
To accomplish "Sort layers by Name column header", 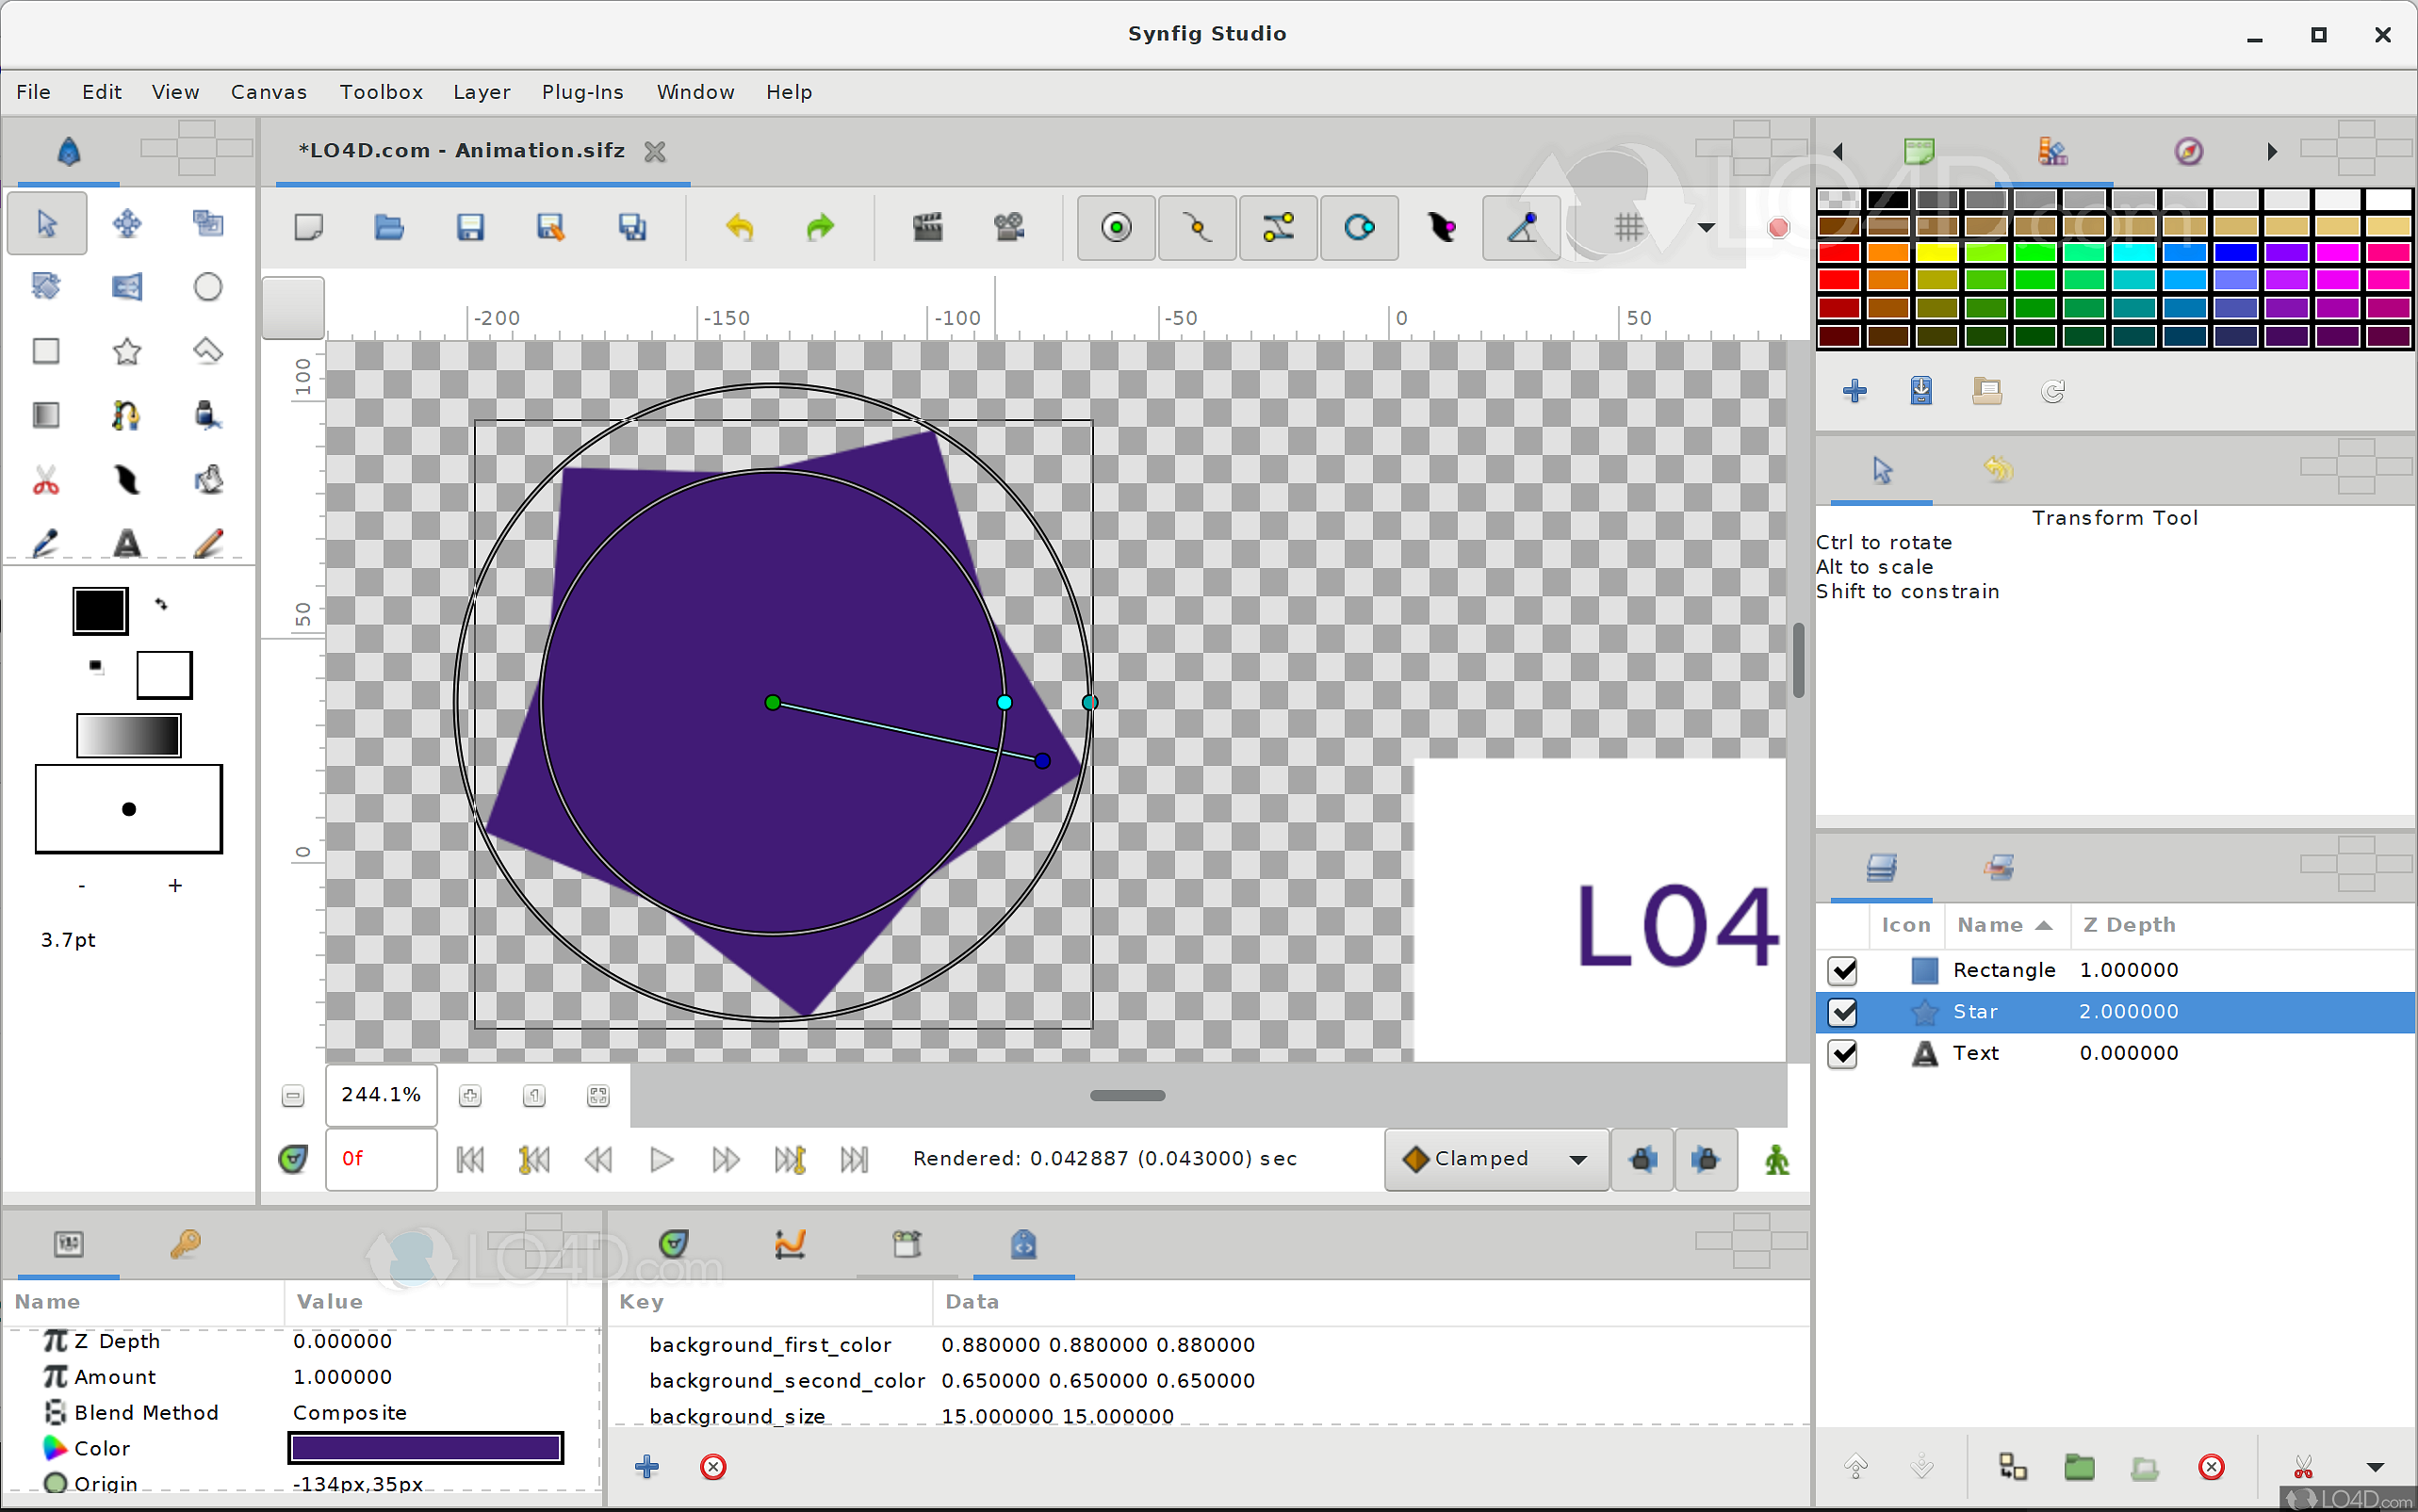I will (x=2005, y=925).
